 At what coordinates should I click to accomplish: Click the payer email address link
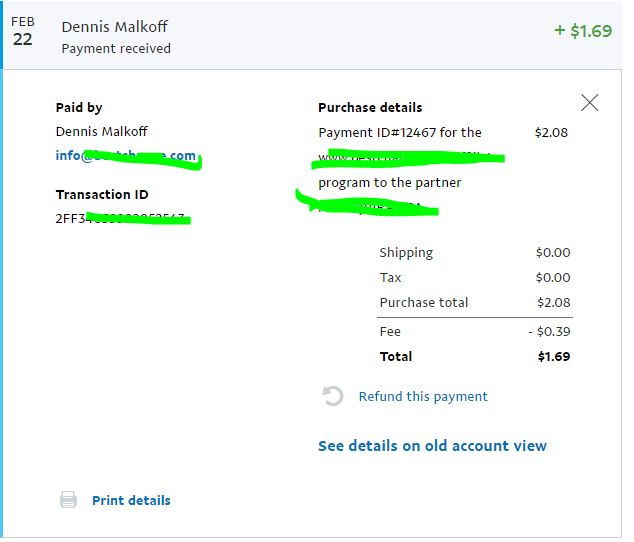(x=126, y=156)
